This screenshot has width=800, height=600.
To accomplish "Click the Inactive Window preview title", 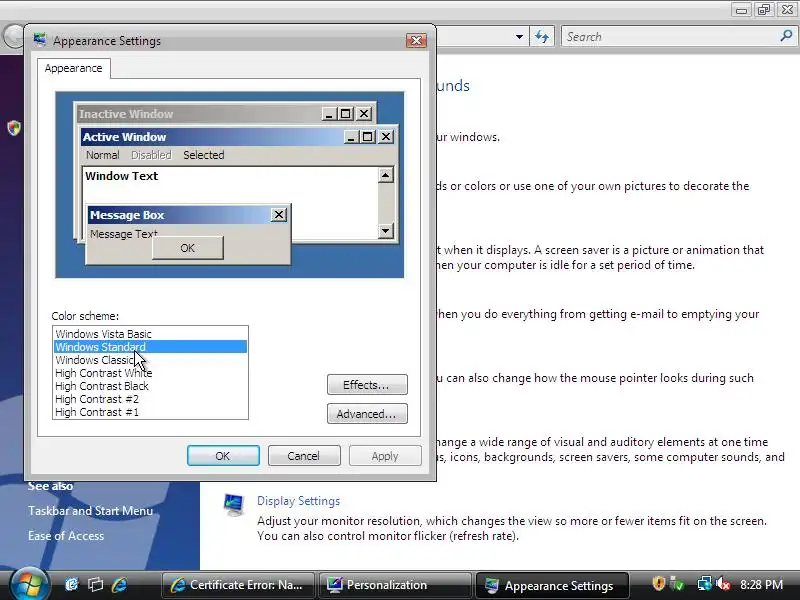I will pyautogui.click(x=126, y=114).
